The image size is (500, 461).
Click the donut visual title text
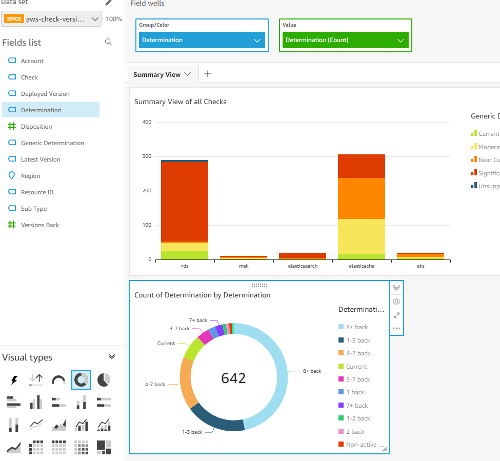tap(202, 295)
